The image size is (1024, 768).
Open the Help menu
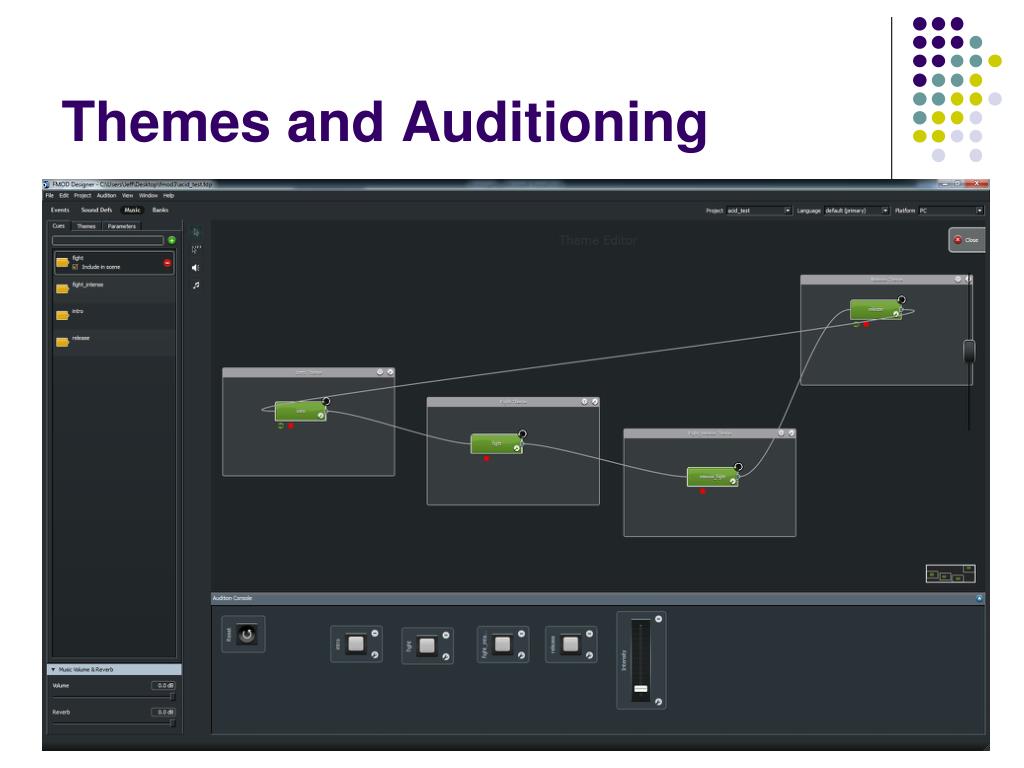point(168,195)
